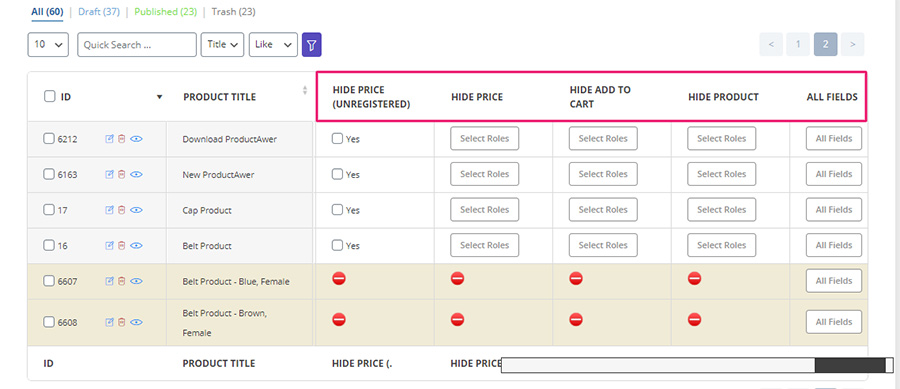This screenshot has width=900, height=389.
Task: Go to next page arrow
Action: pyautogui.click(x=853, y=44)
